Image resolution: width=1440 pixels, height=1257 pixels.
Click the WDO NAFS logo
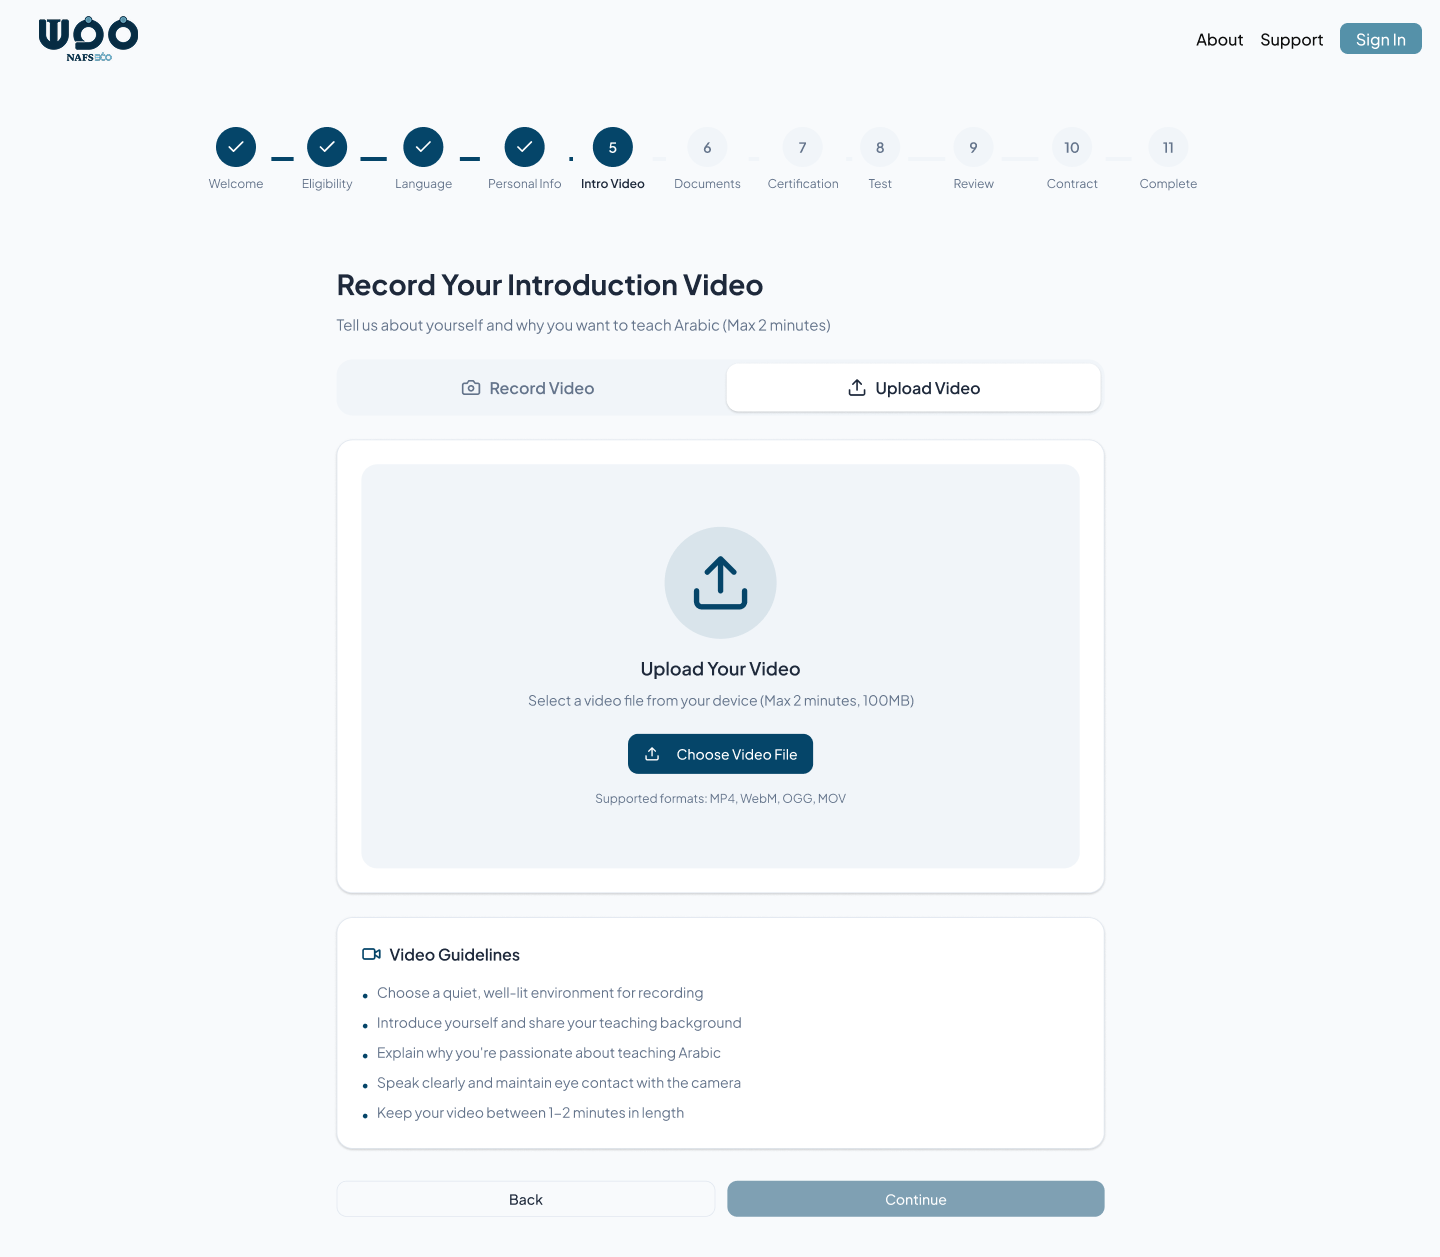[x=88, y=38]
